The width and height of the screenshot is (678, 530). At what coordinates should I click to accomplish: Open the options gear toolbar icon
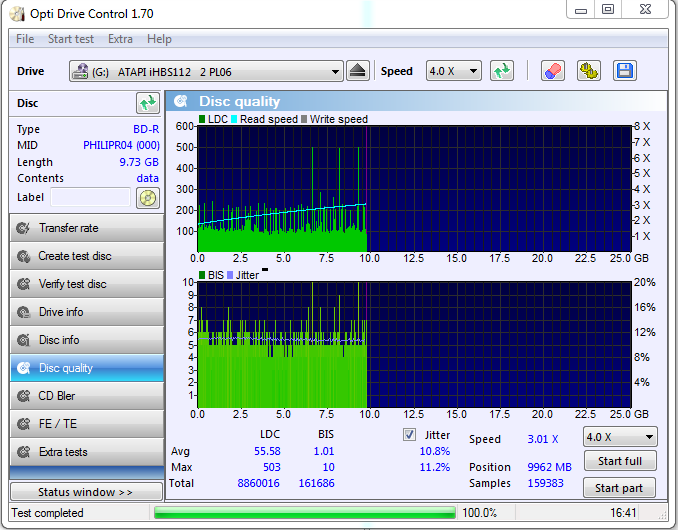588,71
